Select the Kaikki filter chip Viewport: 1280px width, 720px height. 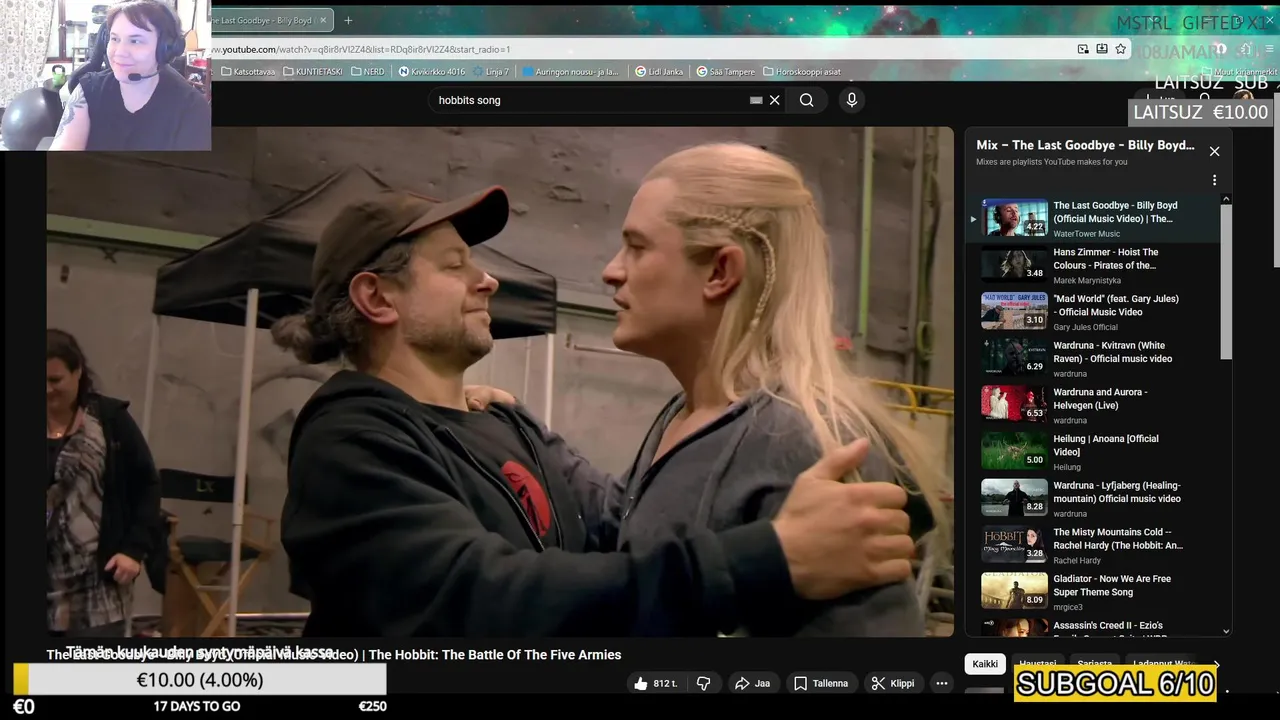tap(985, 664)
